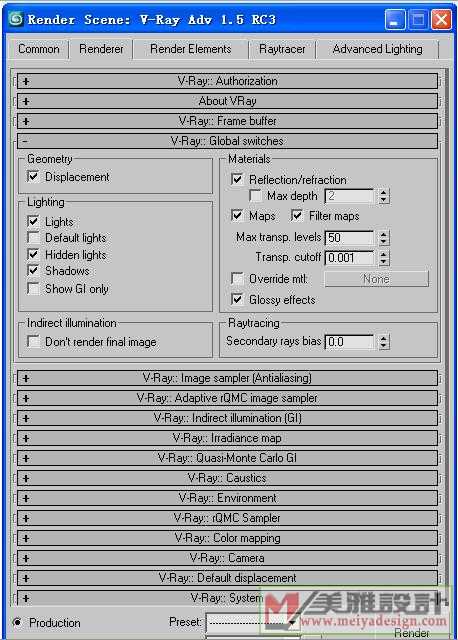
Task: Enable the Default lights checkbox
Action: click(33, 238)
